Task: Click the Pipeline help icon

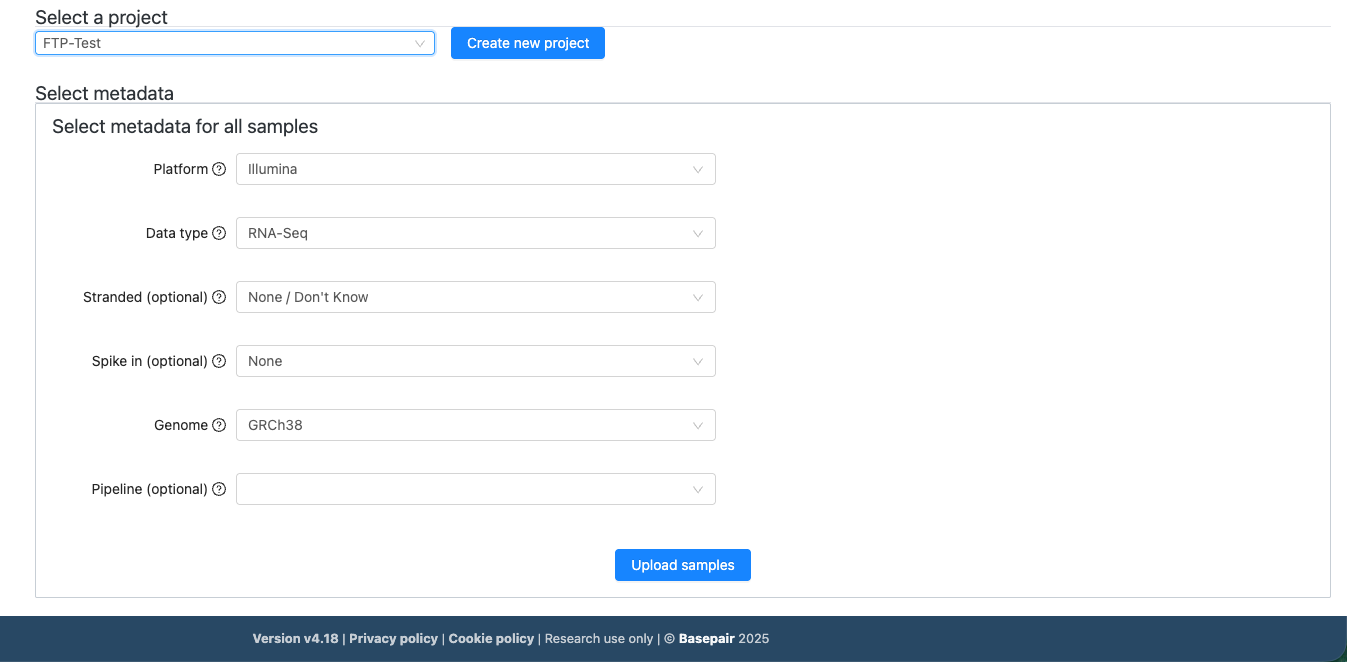Action: [220, 489]
